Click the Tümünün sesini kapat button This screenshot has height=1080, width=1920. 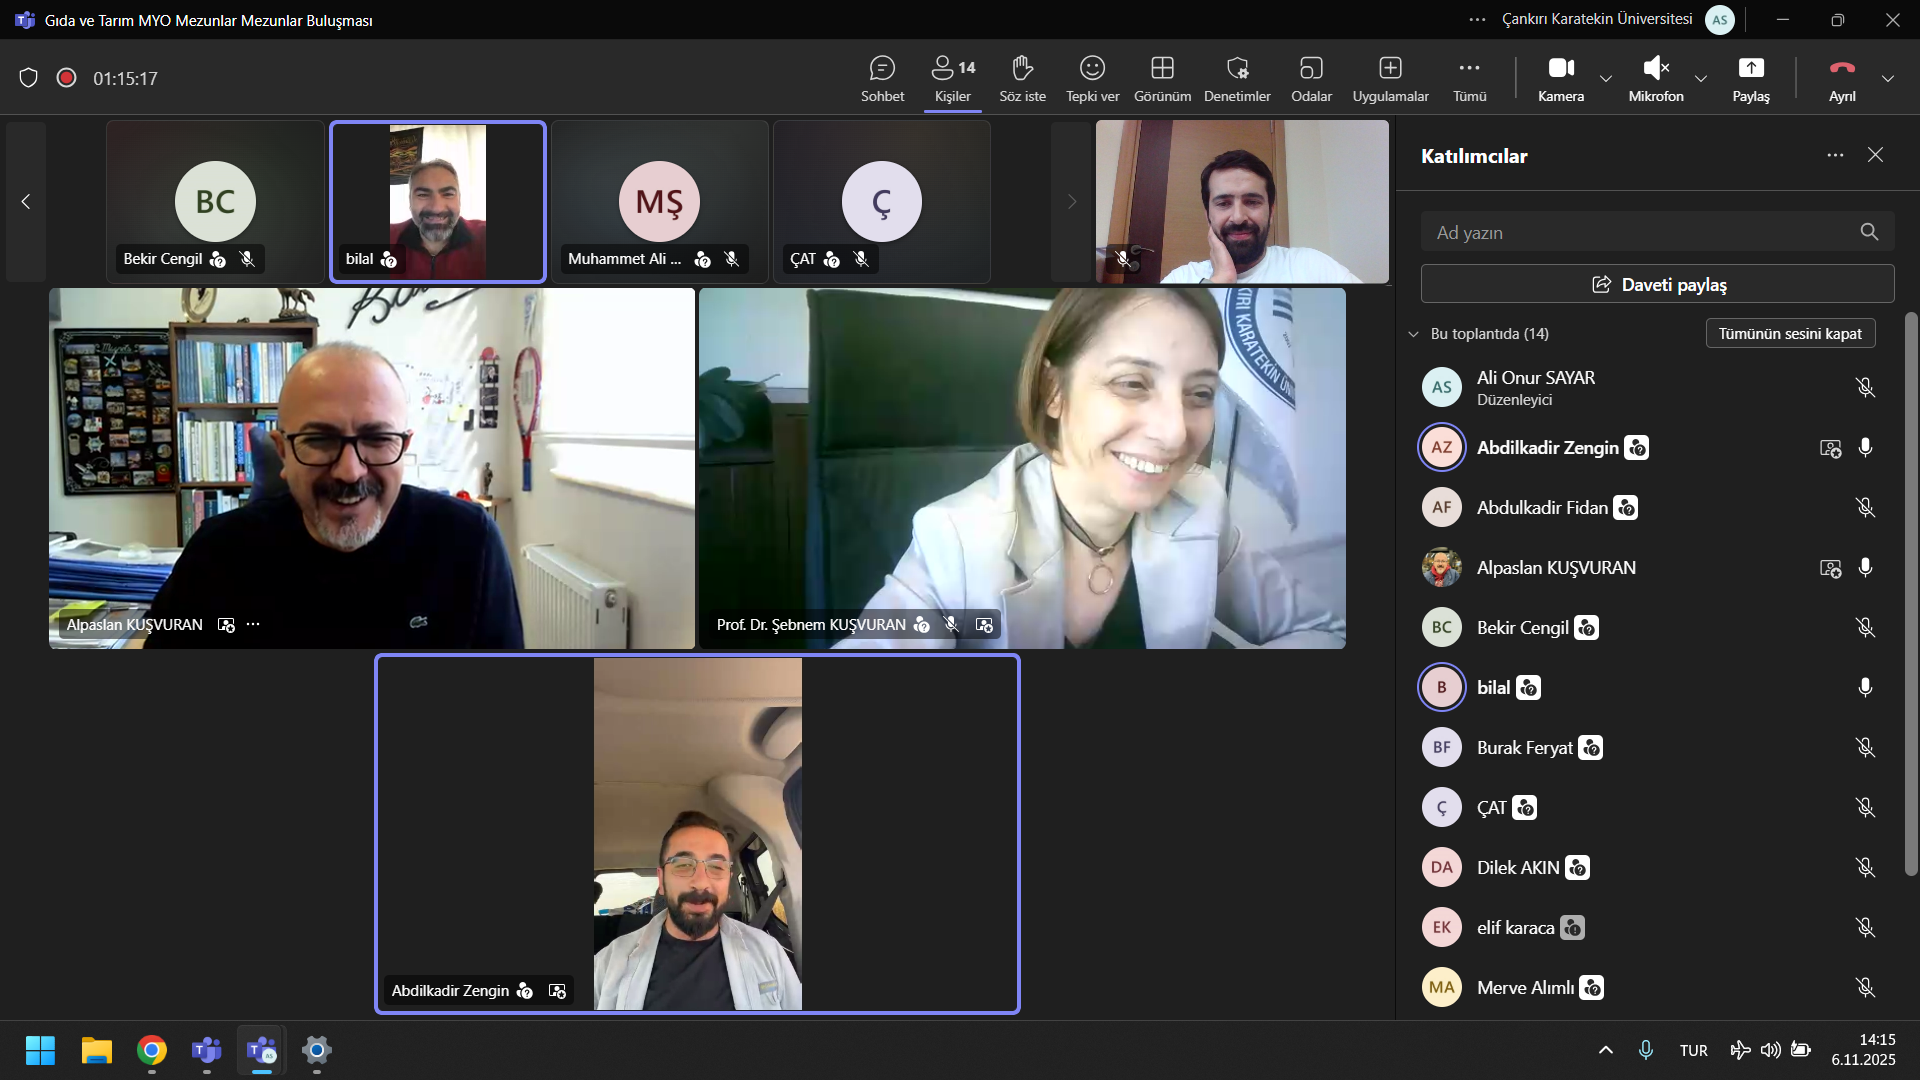pos(1789,334)
